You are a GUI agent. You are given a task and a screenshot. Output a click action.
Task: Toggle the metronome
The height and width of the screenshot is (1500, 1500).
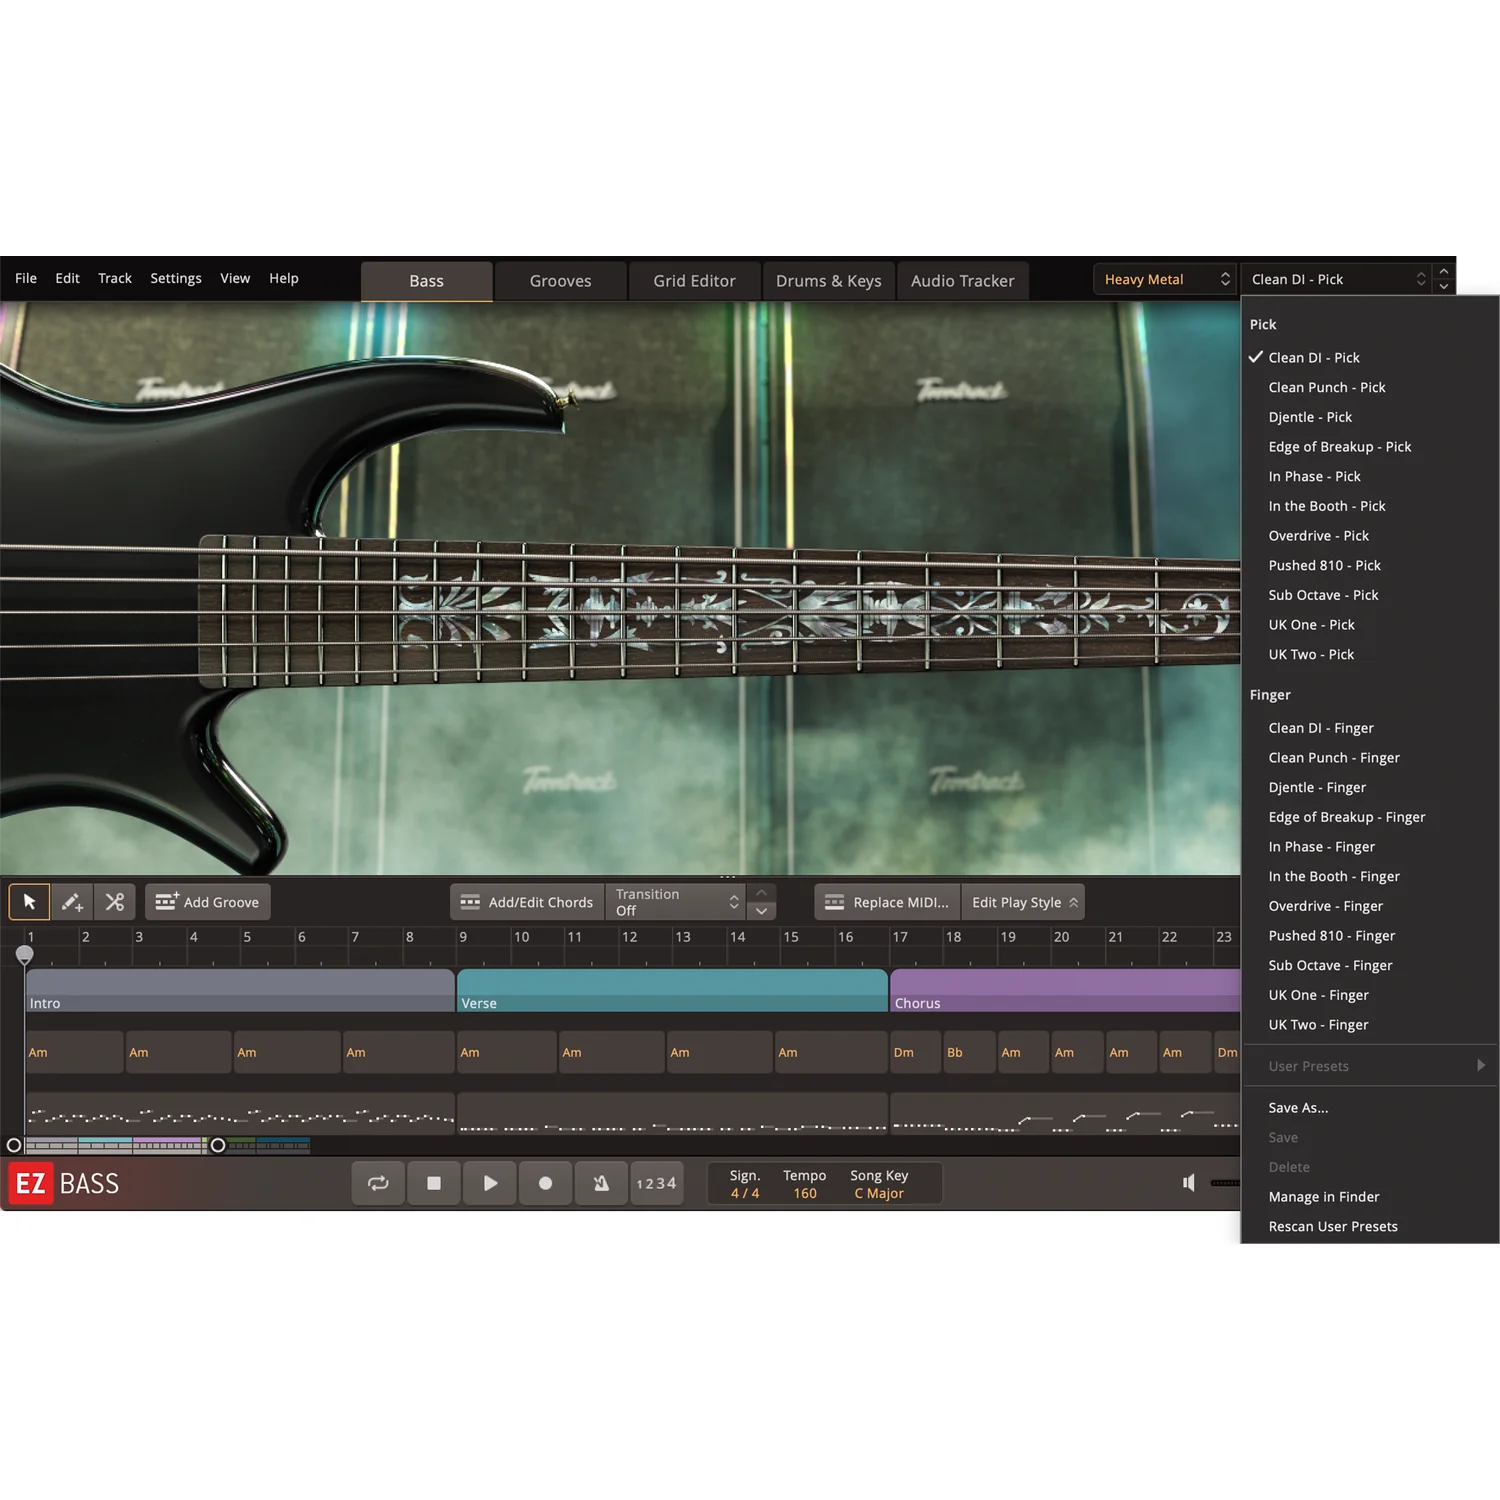(601, 1183)
